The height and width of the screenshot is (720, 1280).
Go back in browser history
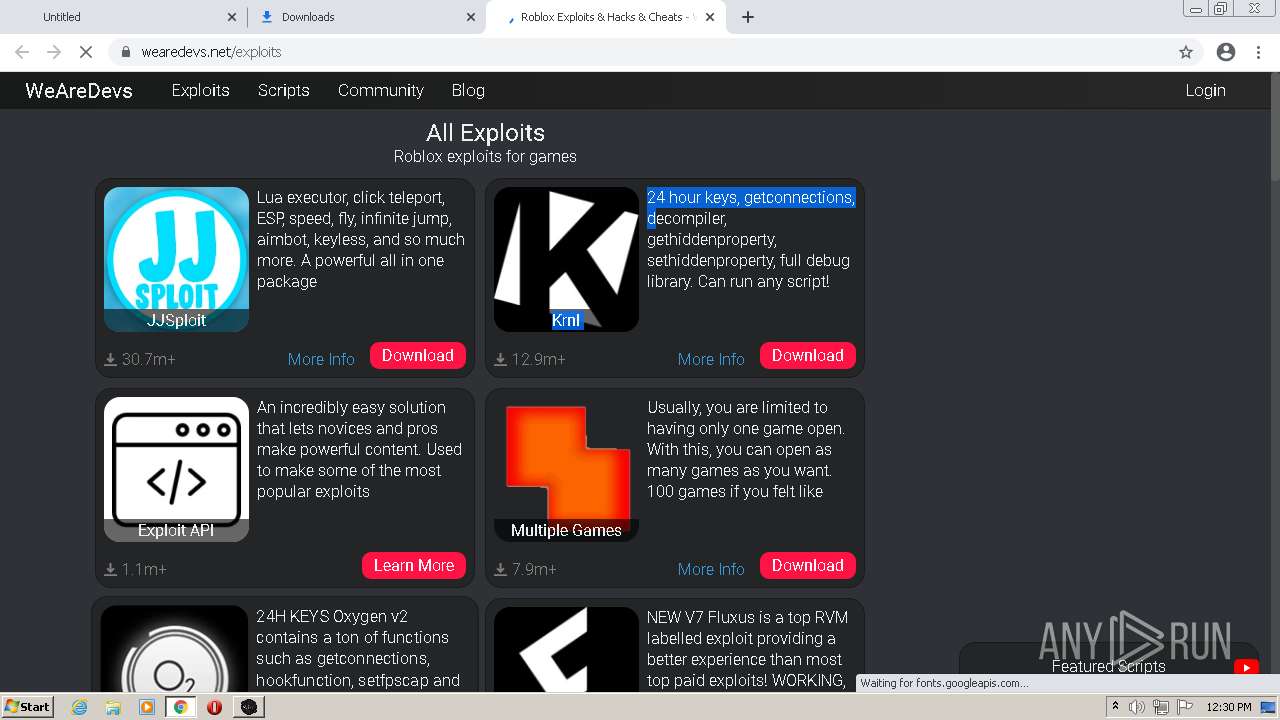[x=22, y=52]
